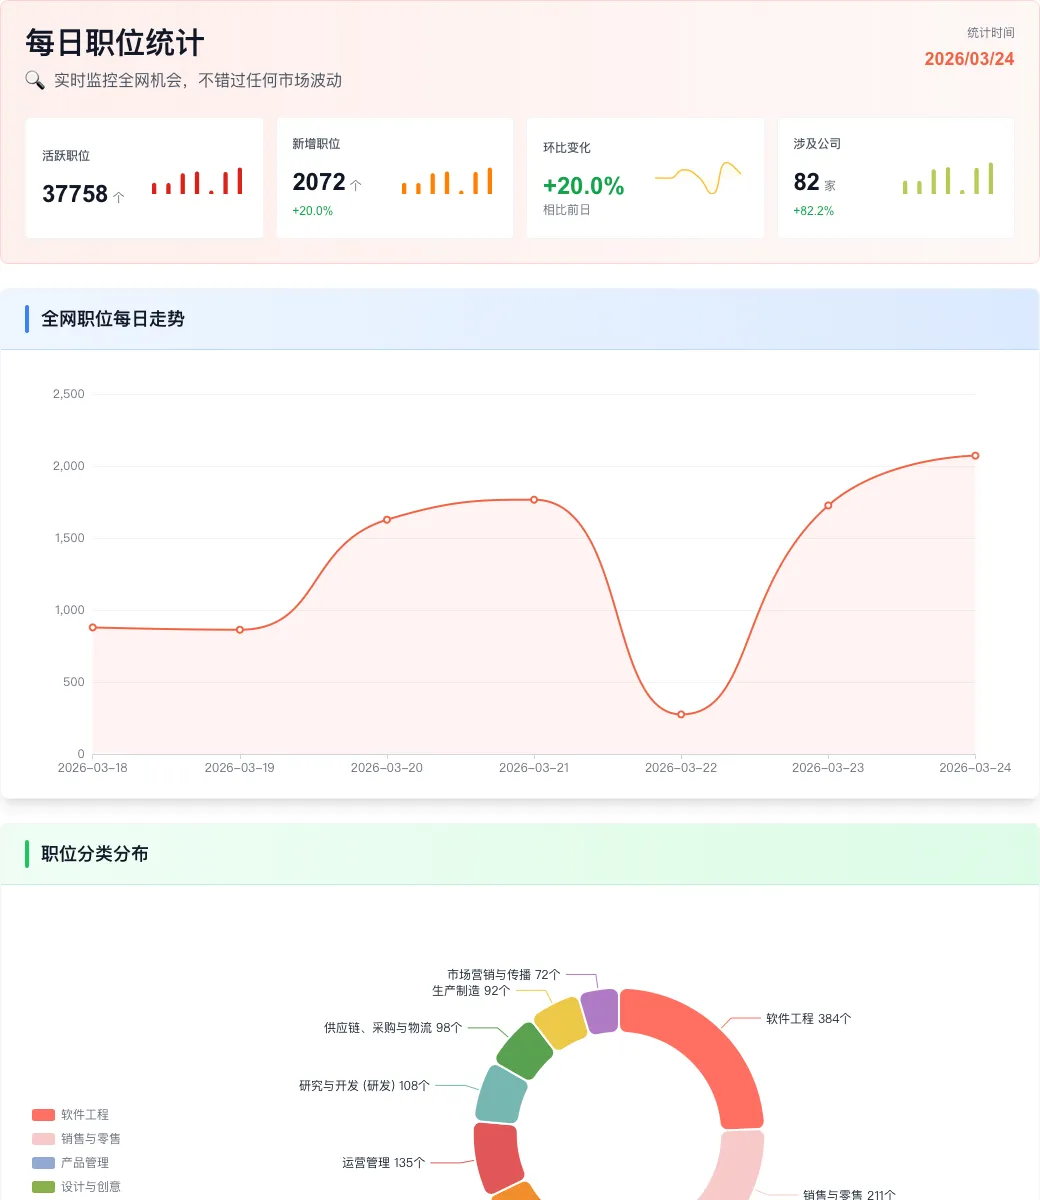Click the 活跃职位 card title

click(x=66, y=156)
